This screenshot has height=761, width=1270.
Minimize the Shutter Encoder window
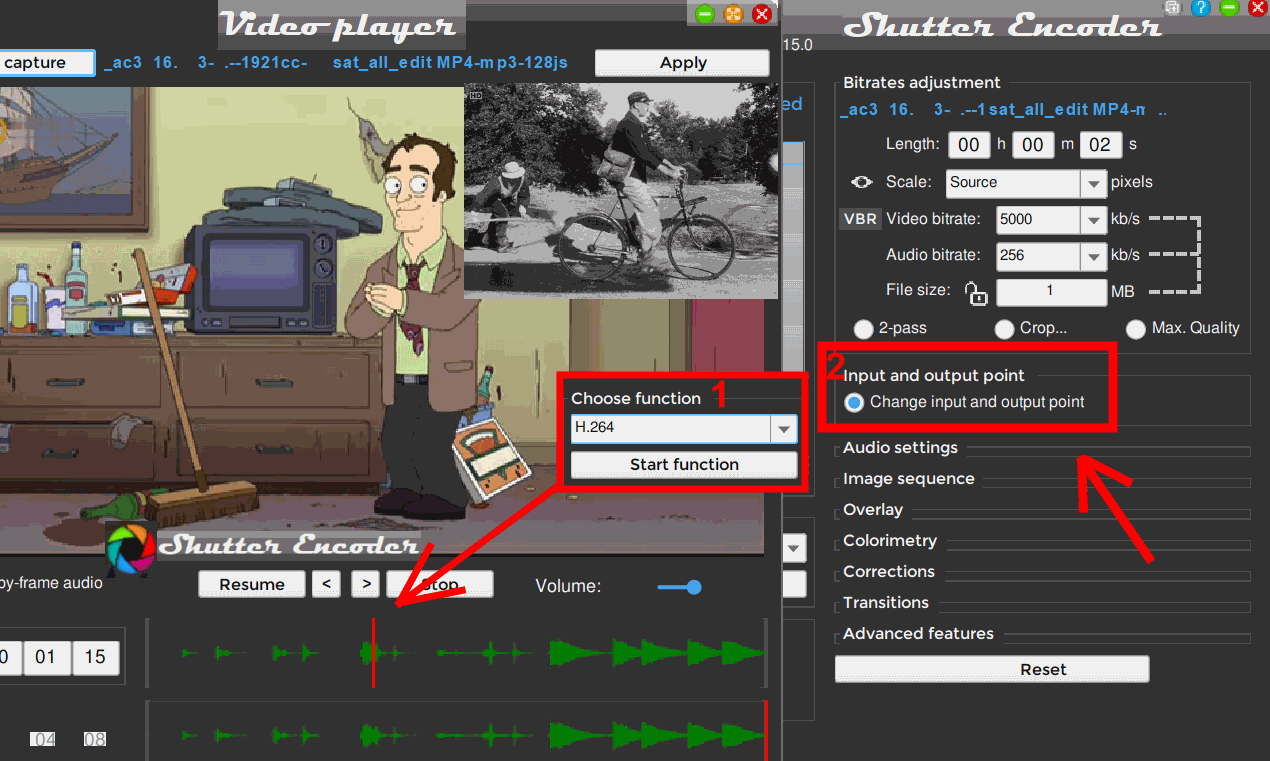(x=1230, y=8)
